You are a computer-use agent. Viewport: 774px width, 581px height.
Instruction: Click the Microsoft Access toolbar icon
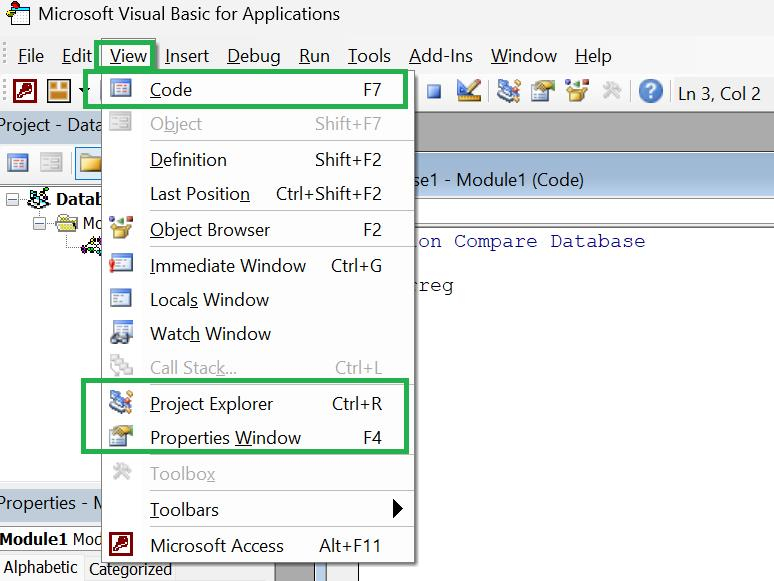click(25, 91)
